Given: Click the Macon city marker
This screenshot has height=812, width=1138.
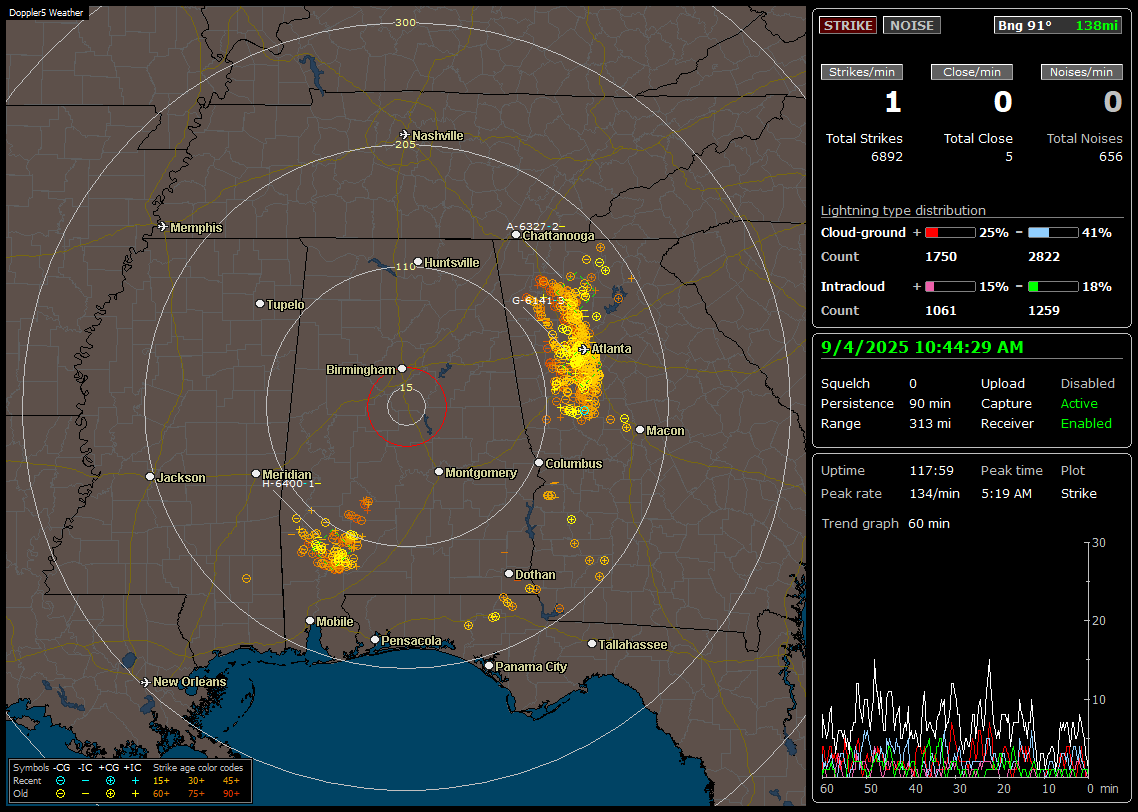Looking at the screenshot, I should (x=639, y=430).
